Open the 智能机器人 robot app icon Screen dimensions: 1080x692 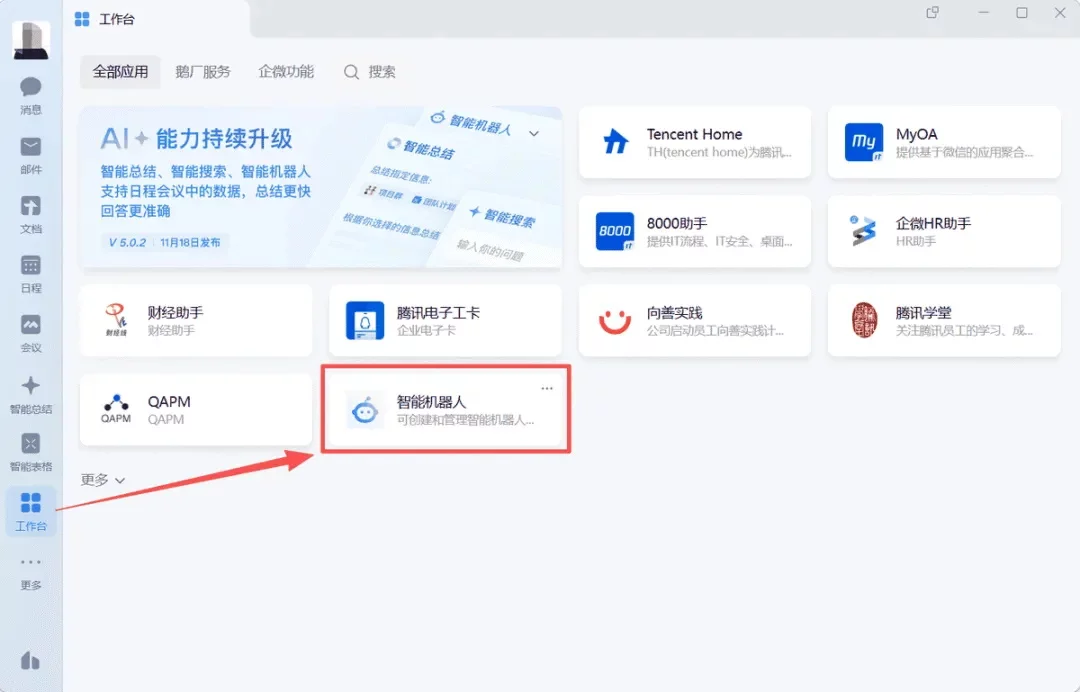point(364,410)
